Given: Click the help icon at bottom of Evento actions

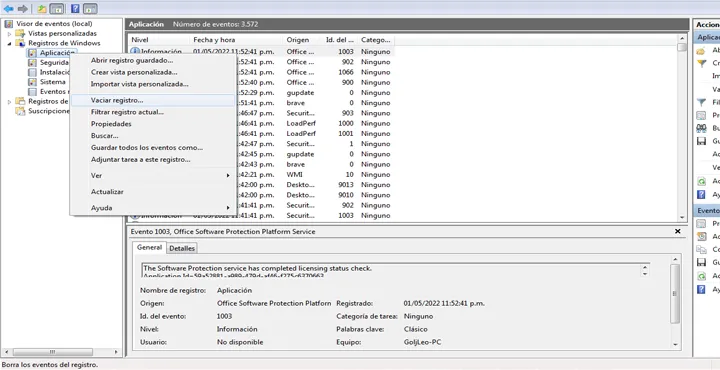Looking at the screenshot, I should pos(701,289).
